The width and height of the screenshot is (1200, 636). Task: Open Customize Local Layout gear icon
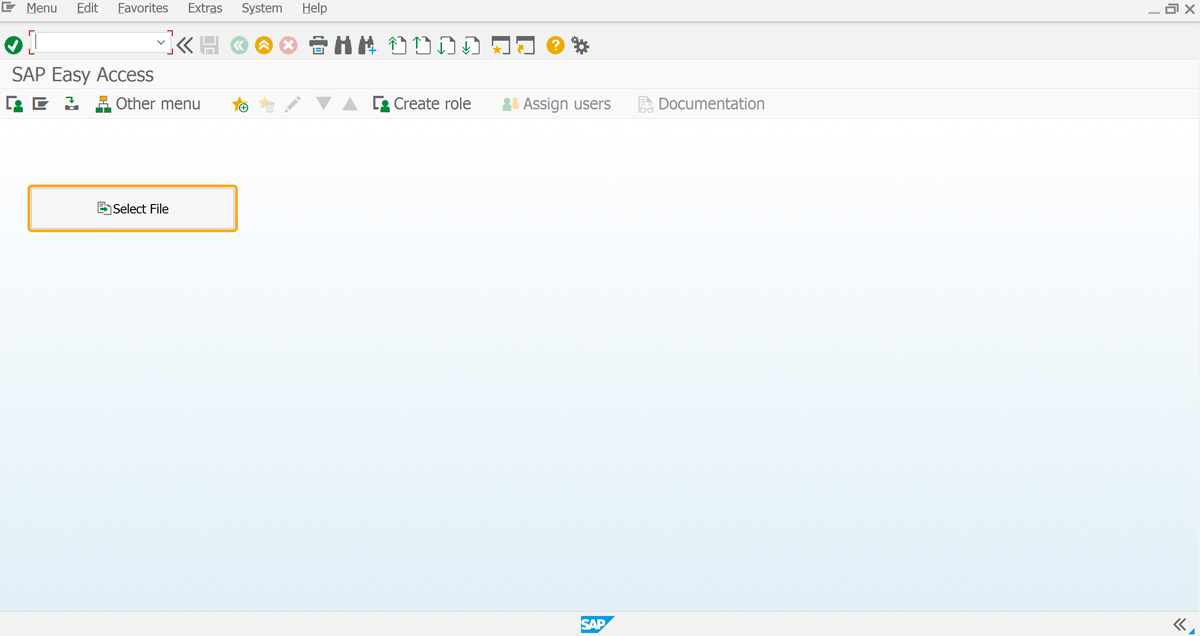coord(580,45)
